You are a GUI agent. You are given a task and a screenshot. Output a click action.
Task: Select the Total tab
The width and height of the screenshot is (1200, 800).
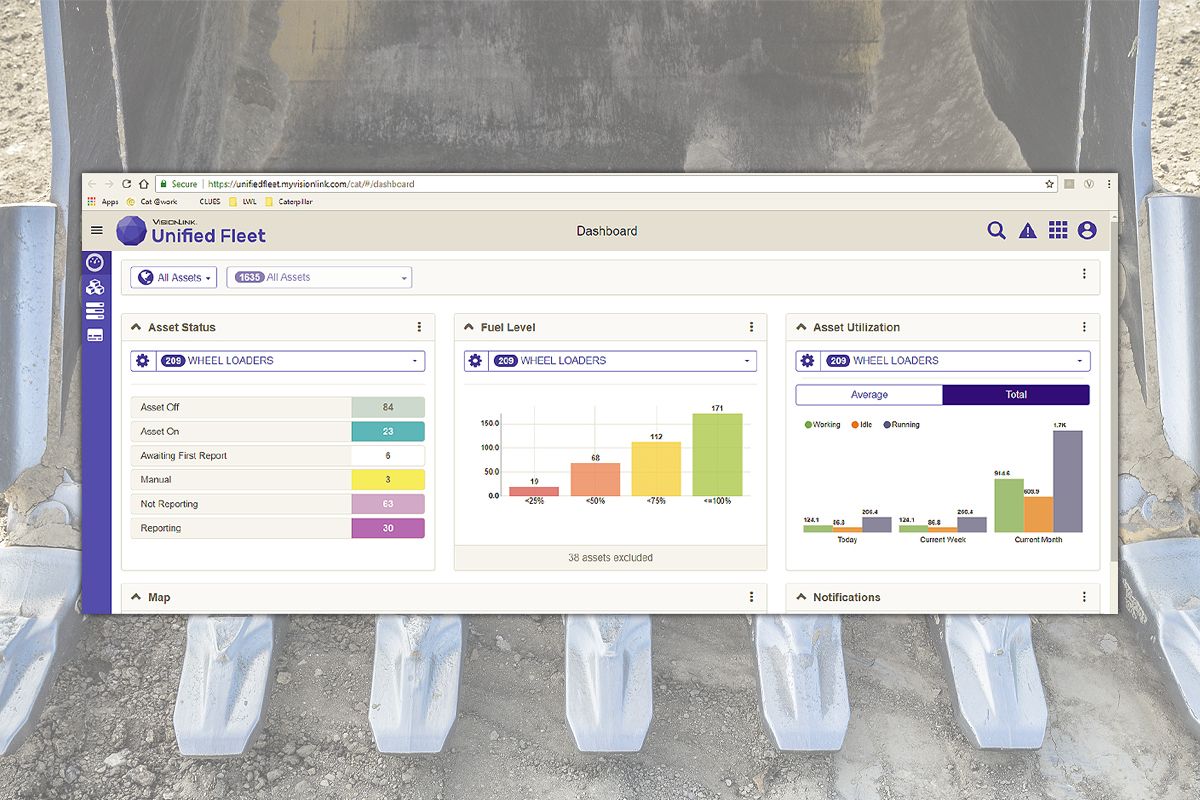pos(1016,395)
